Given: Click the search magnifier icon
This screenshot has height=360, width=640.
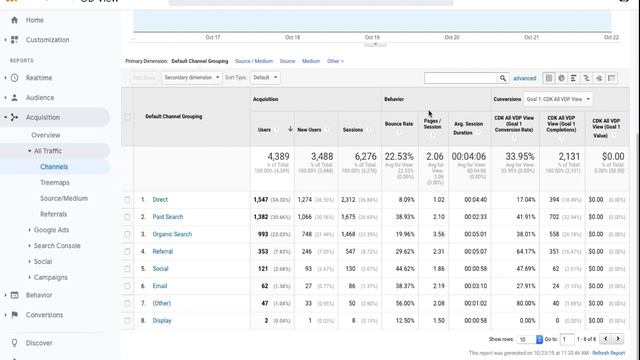Looking at the screenshot, I should [x=503, y=78].
